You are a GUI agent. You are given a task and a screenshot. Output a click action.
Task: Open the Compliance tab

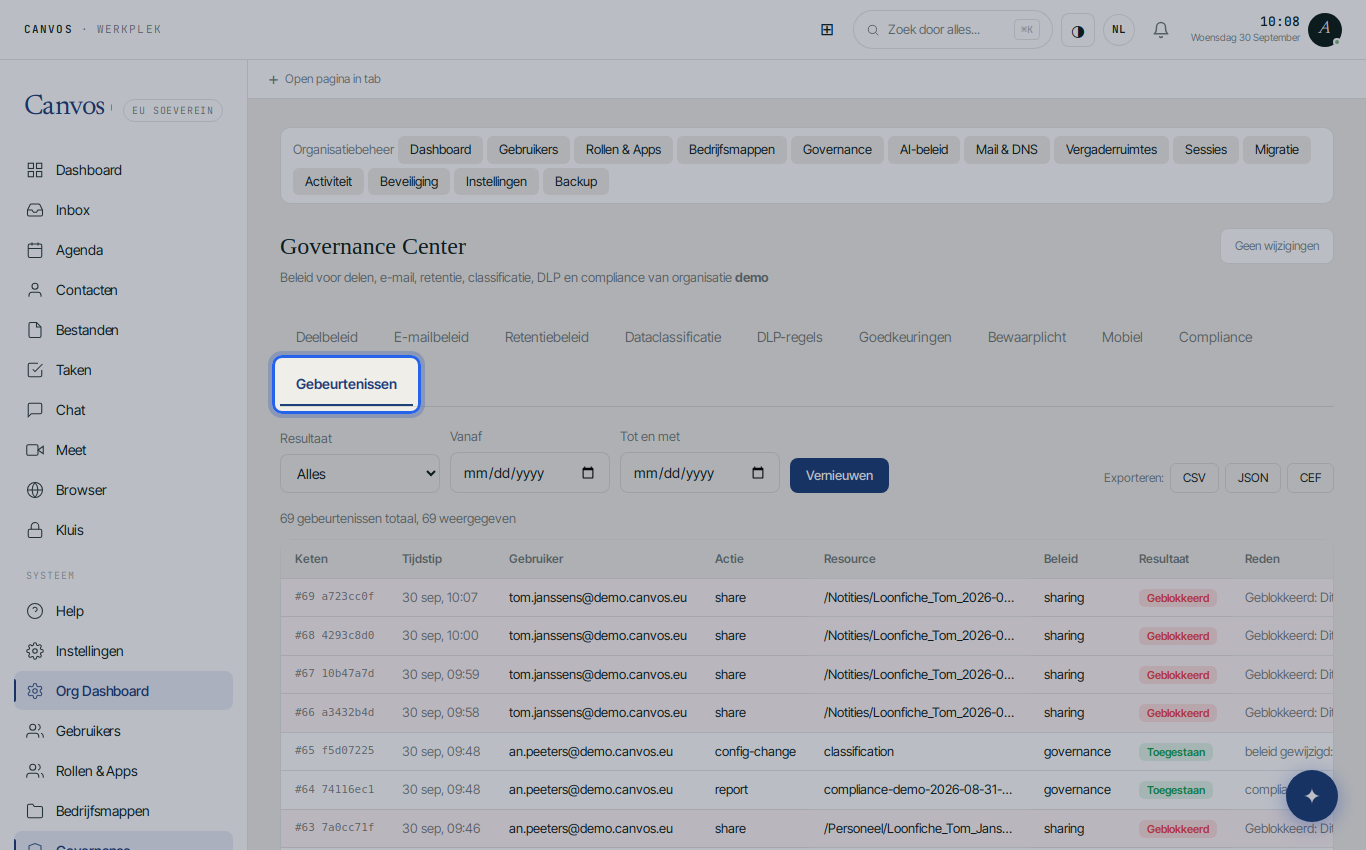(1215, 337)
